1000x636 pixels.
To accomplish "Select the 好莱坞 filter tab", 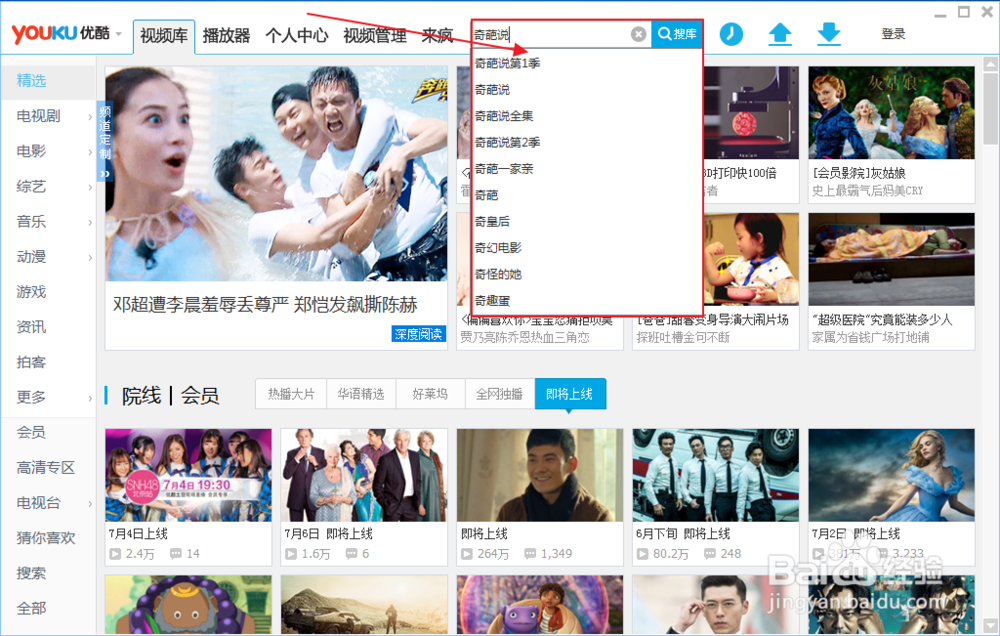I will point(430,394).
